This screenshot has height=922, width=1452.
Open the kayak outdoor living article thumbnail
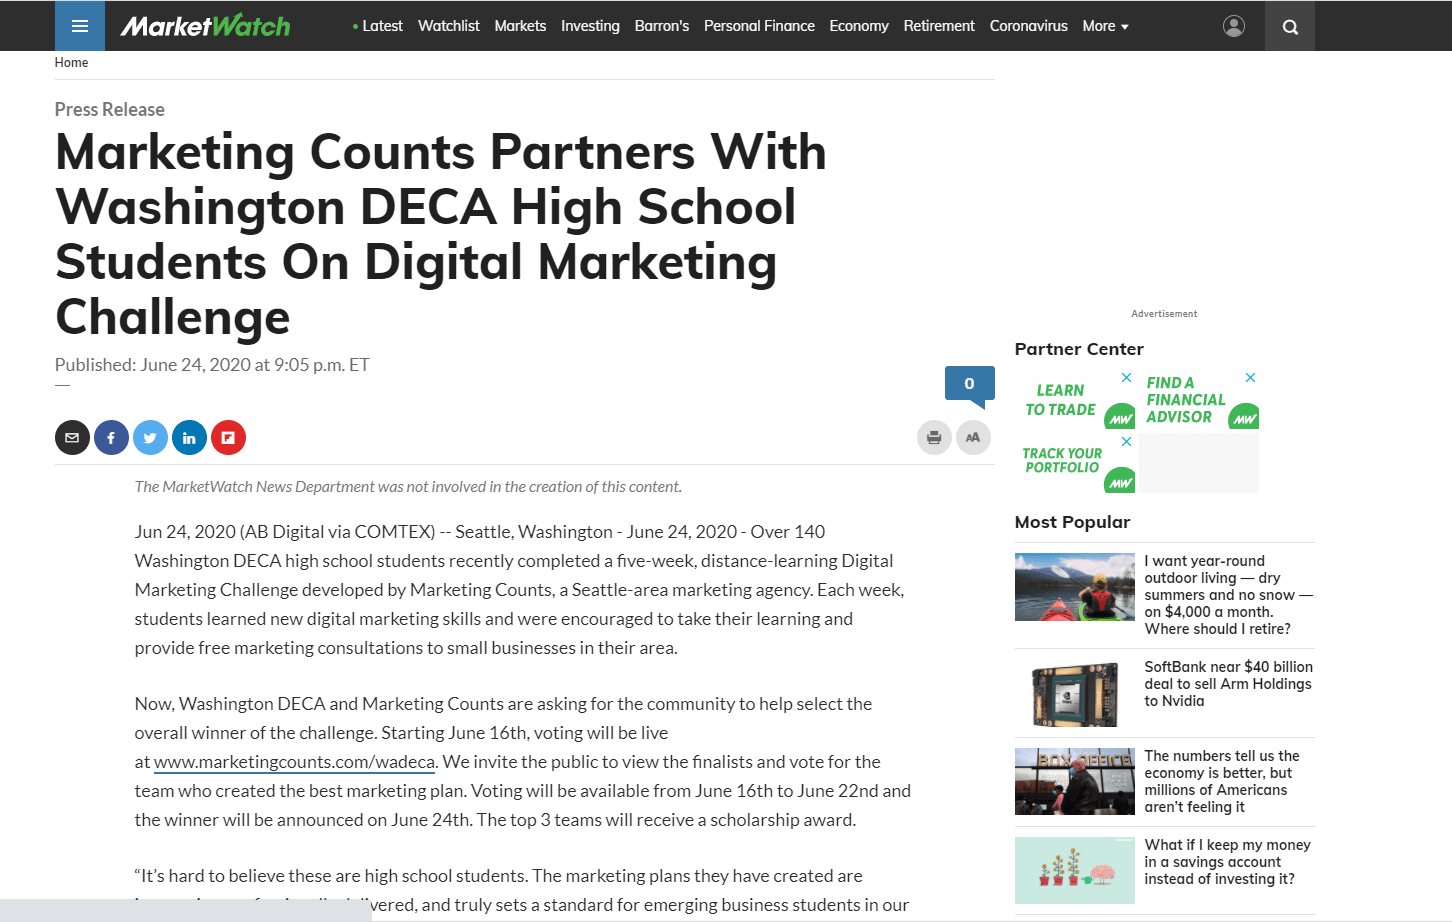(x=1074, y=587)
